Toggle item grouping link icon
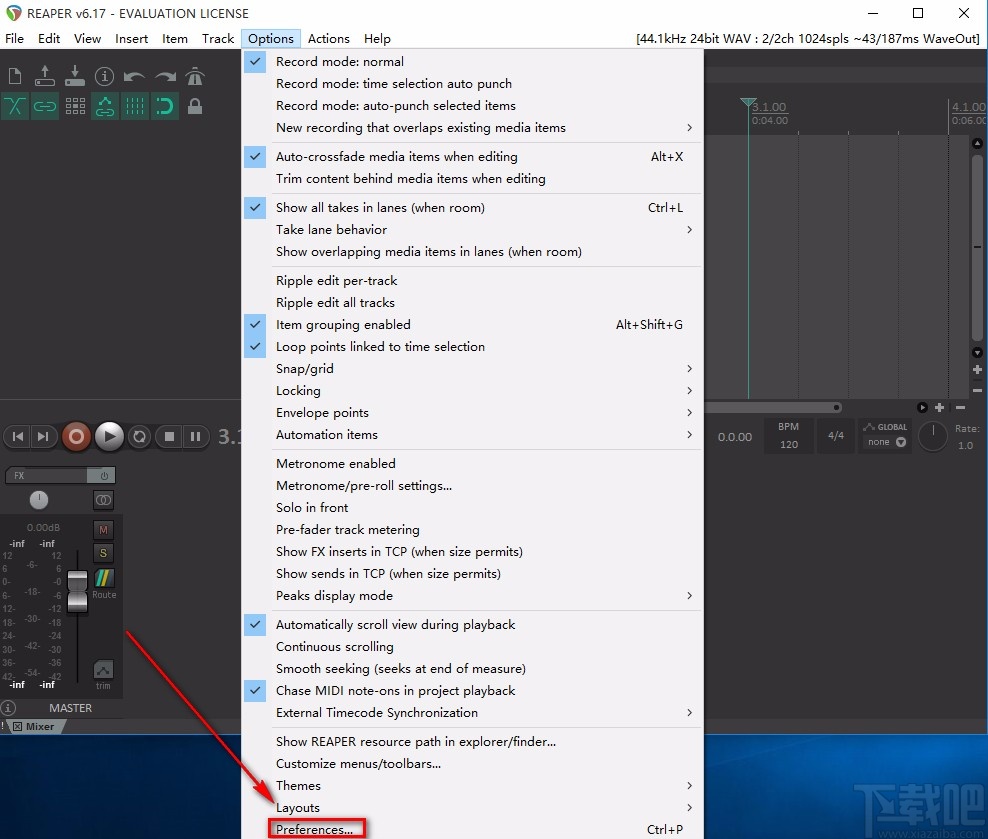Screen dimensions: 988x839 pyautogui.click(x=44, y=105)
